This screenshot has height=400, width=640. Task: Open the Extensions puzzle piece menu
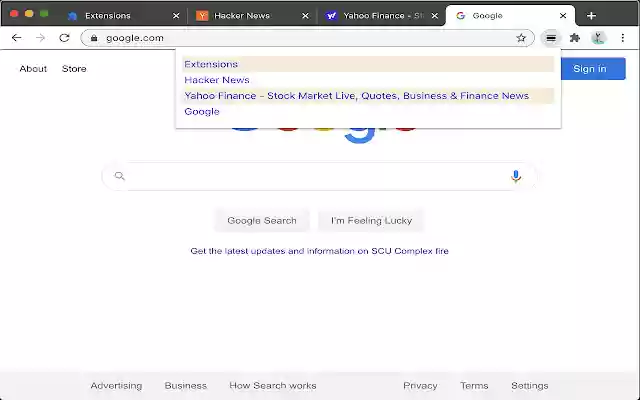point(575,38)
